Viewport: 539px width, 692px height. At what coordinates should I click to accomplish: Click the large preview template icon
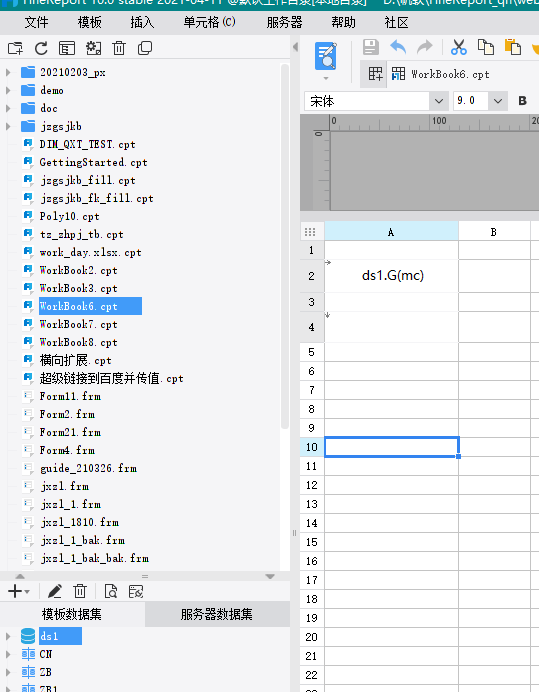click(x=326, y=56)
